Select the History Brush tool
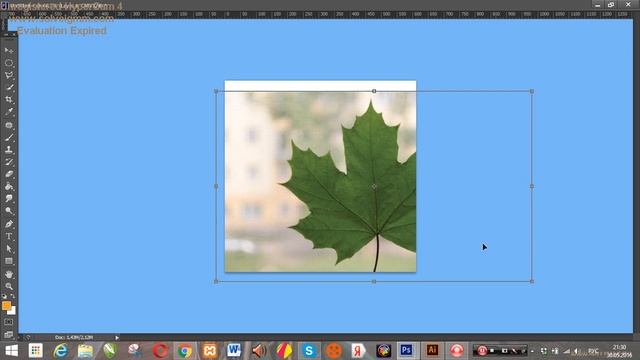Screen dimensions: 640x360 [9, 162]
